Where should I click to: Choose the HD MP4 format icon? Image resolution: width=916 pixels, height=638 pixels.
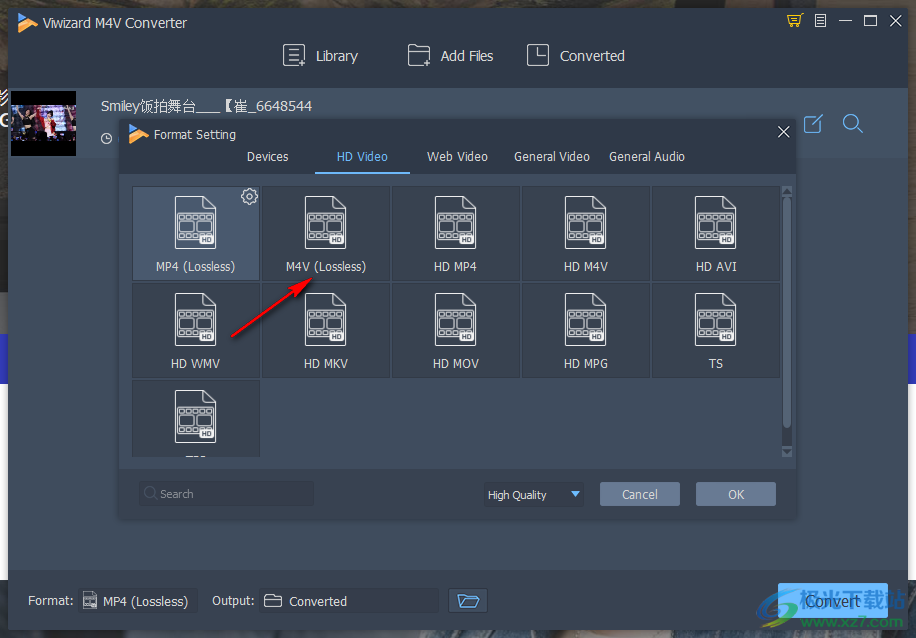(x=455, y=223)
